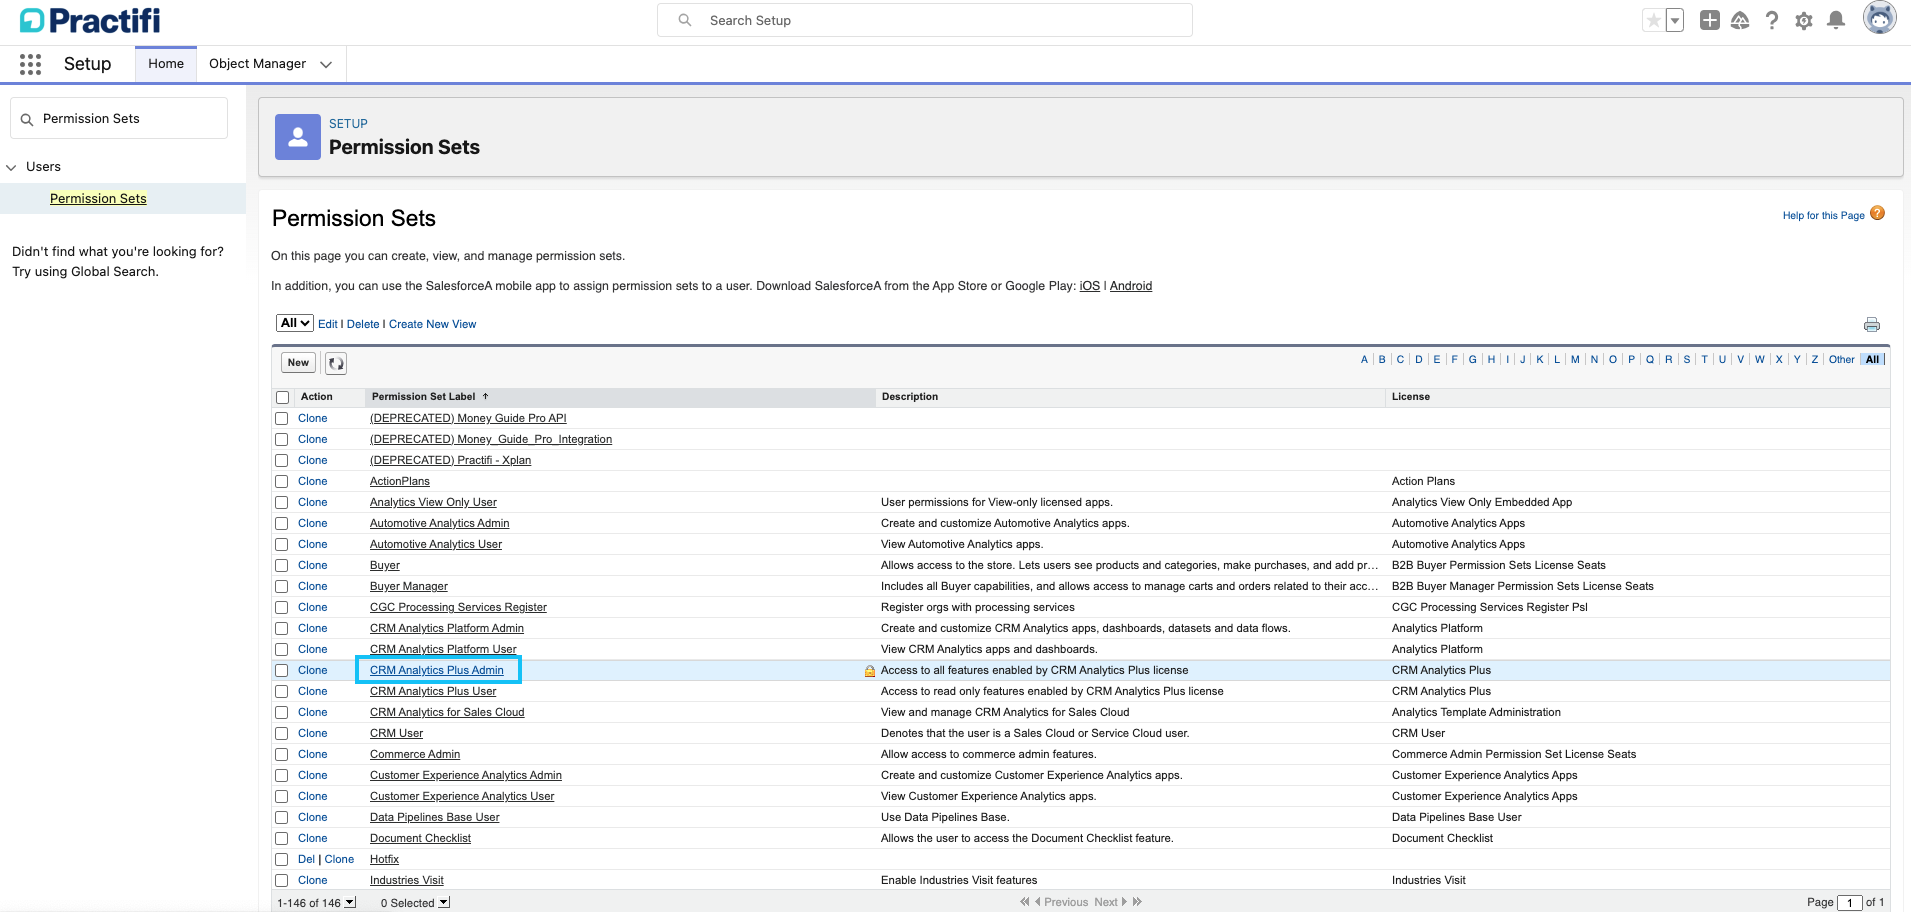The height and width of the screenshot is (912, 1911).
Task: Click the lock icon on CRM Analytics Plus Admin row
Action: tap(870, 671)
